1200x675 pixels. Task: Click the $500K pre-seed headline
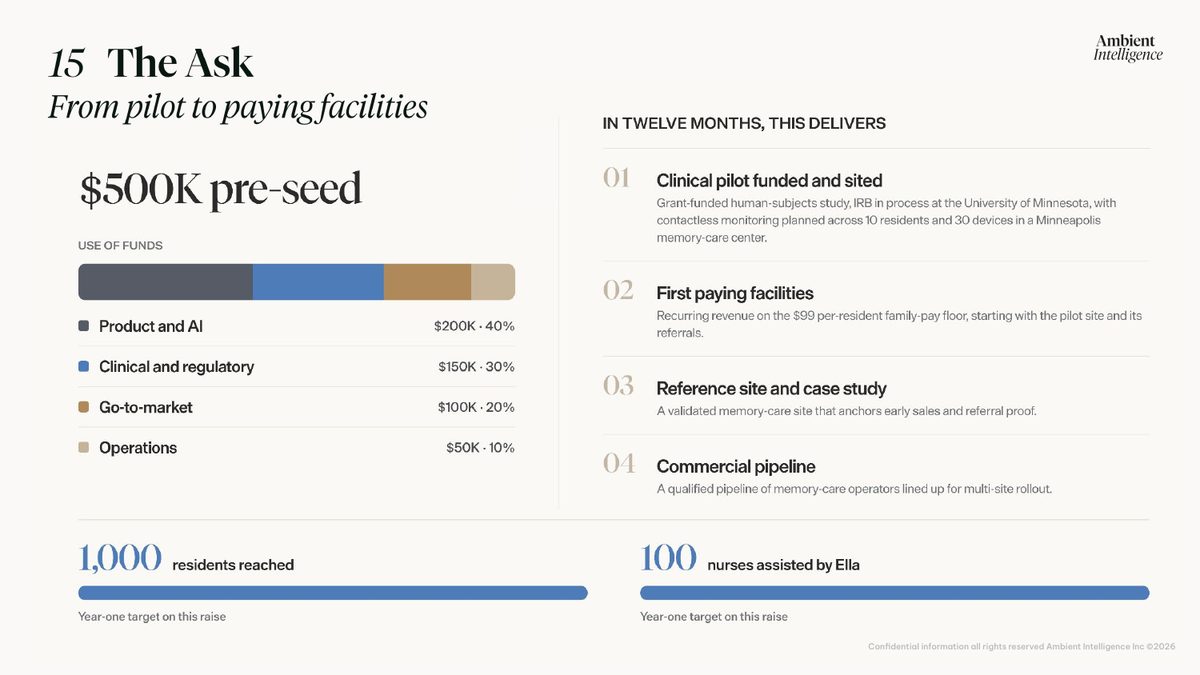tap(221, 189)
